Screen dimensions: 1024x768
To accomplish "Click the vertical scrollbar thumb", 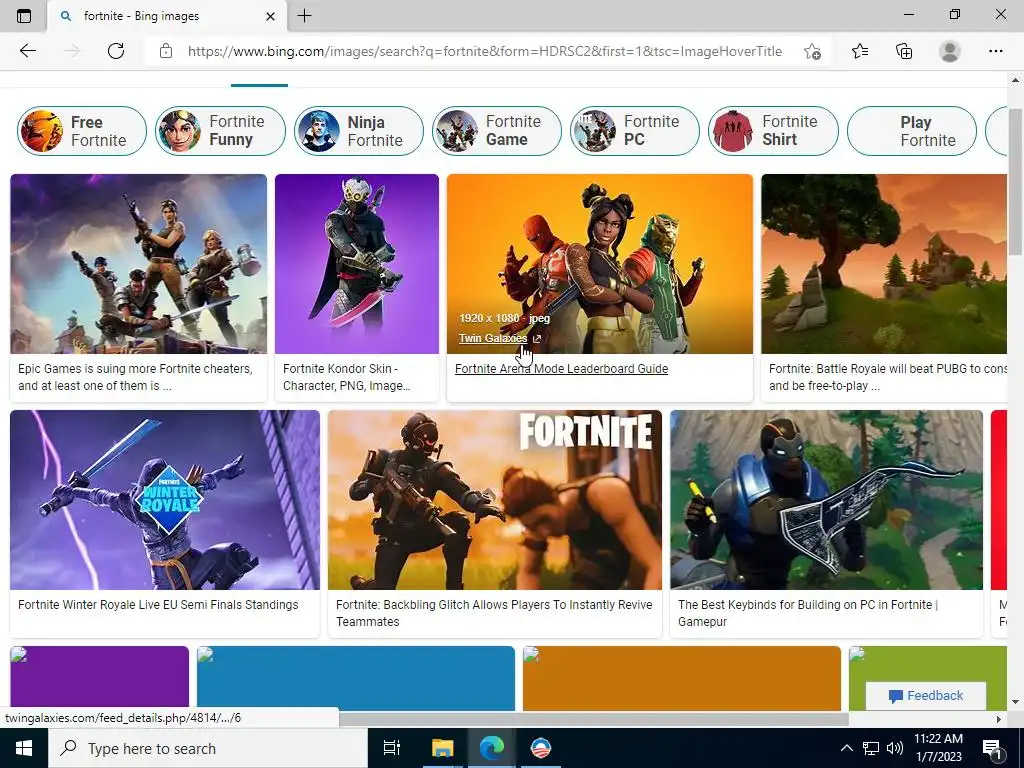I will 1015,183.
